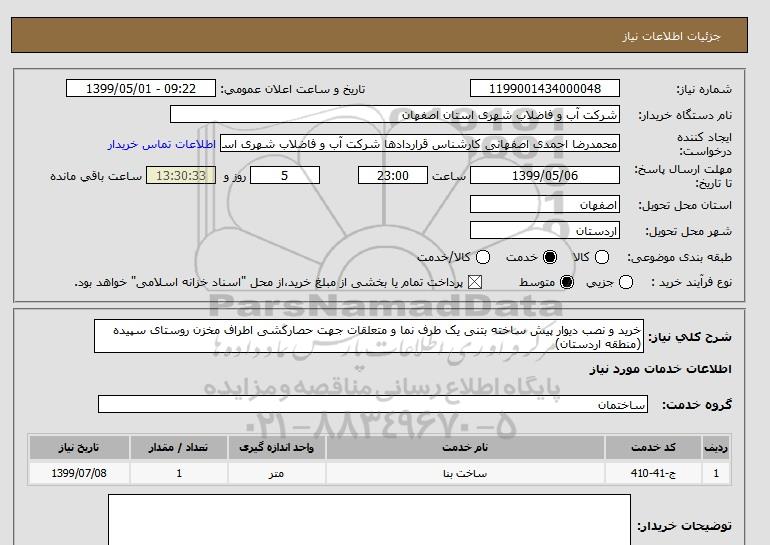Click the تاریخ نیاز column header

(79, 447)
